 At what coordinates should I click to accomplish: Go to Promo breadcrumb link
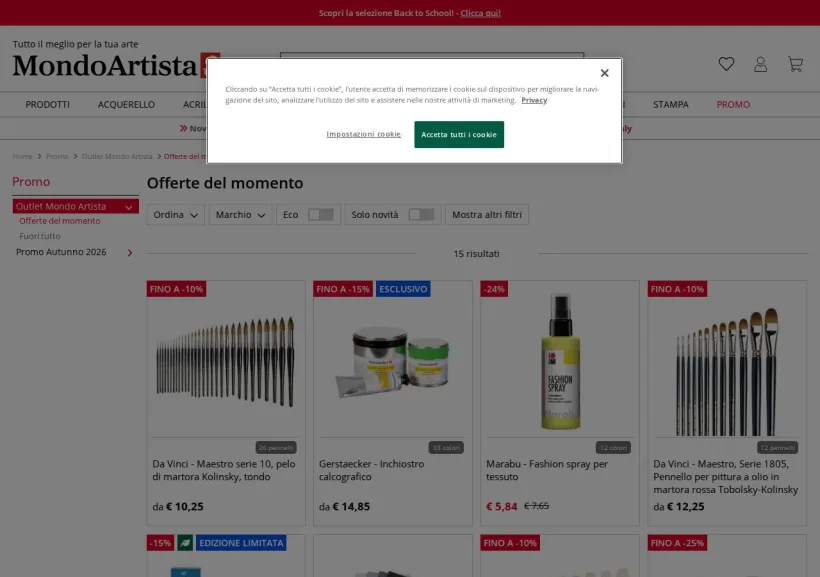(x=57, y=156)
